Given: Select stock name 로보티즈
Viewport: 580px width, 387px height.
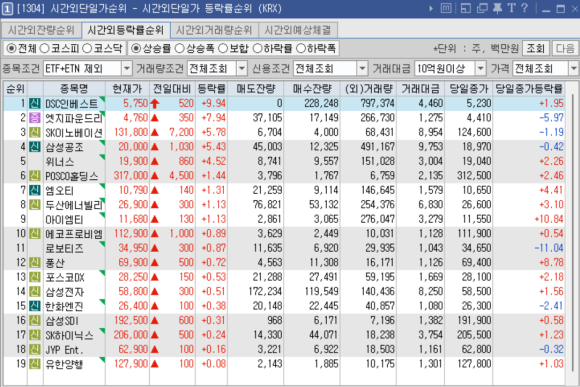Looking at the screenshot, I should tap(64, 248).
